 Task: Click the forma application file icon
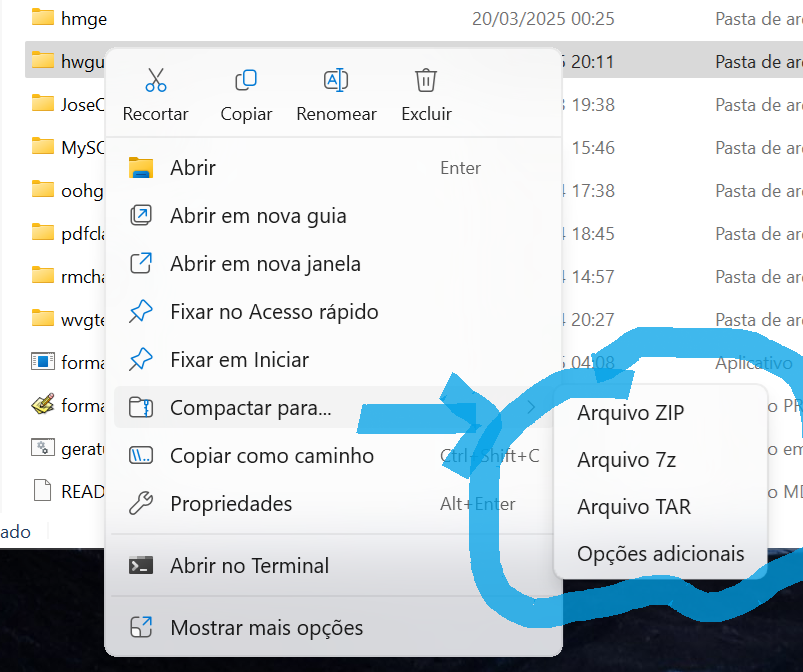[x=43, y=362]
